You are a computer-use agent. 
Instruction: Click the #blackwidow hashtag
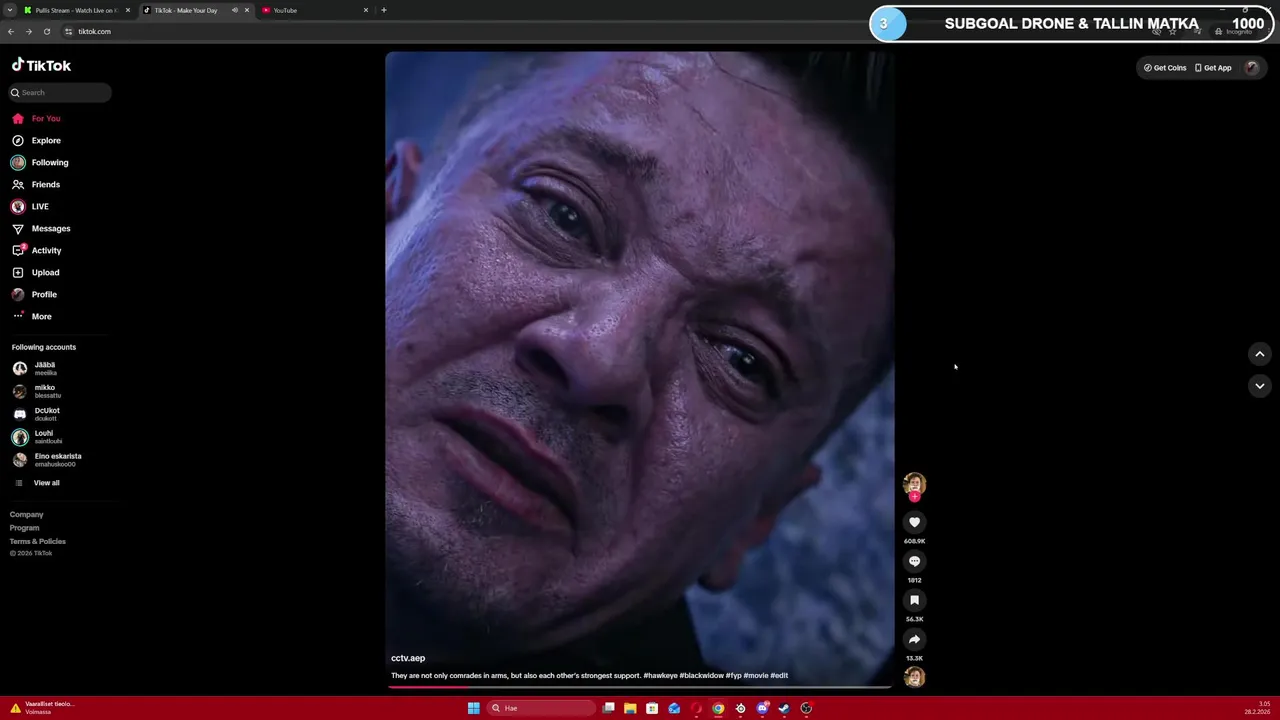pos(702,676)
